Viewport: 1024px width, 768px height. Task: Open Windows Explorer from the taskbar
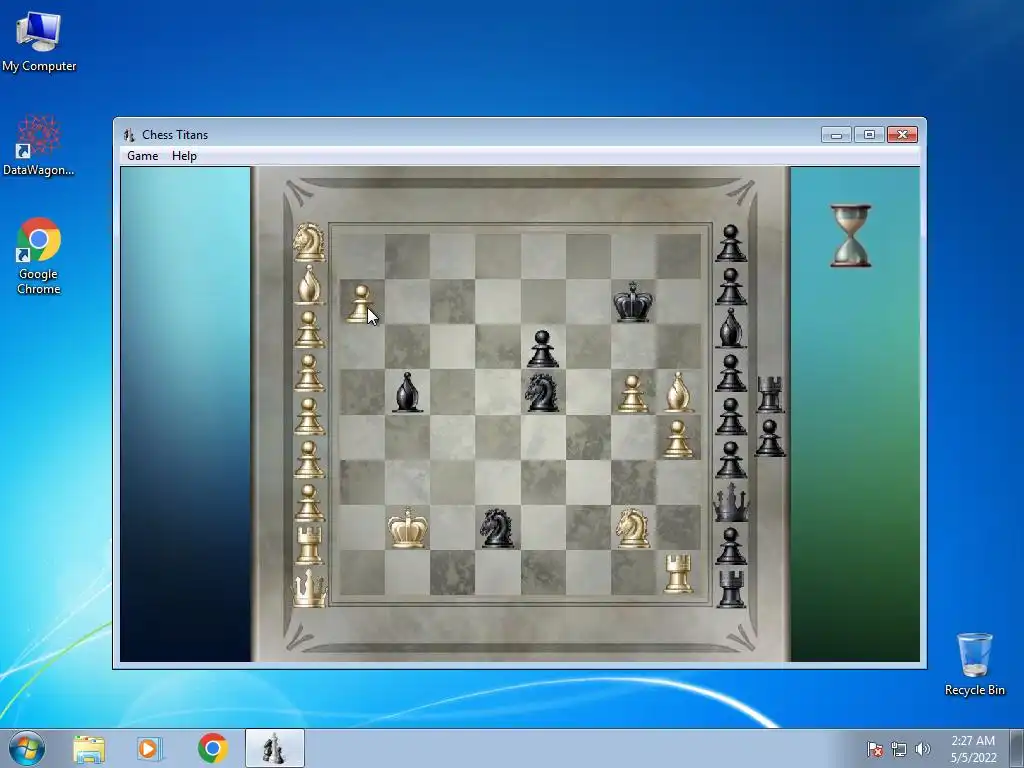[89, 748]
